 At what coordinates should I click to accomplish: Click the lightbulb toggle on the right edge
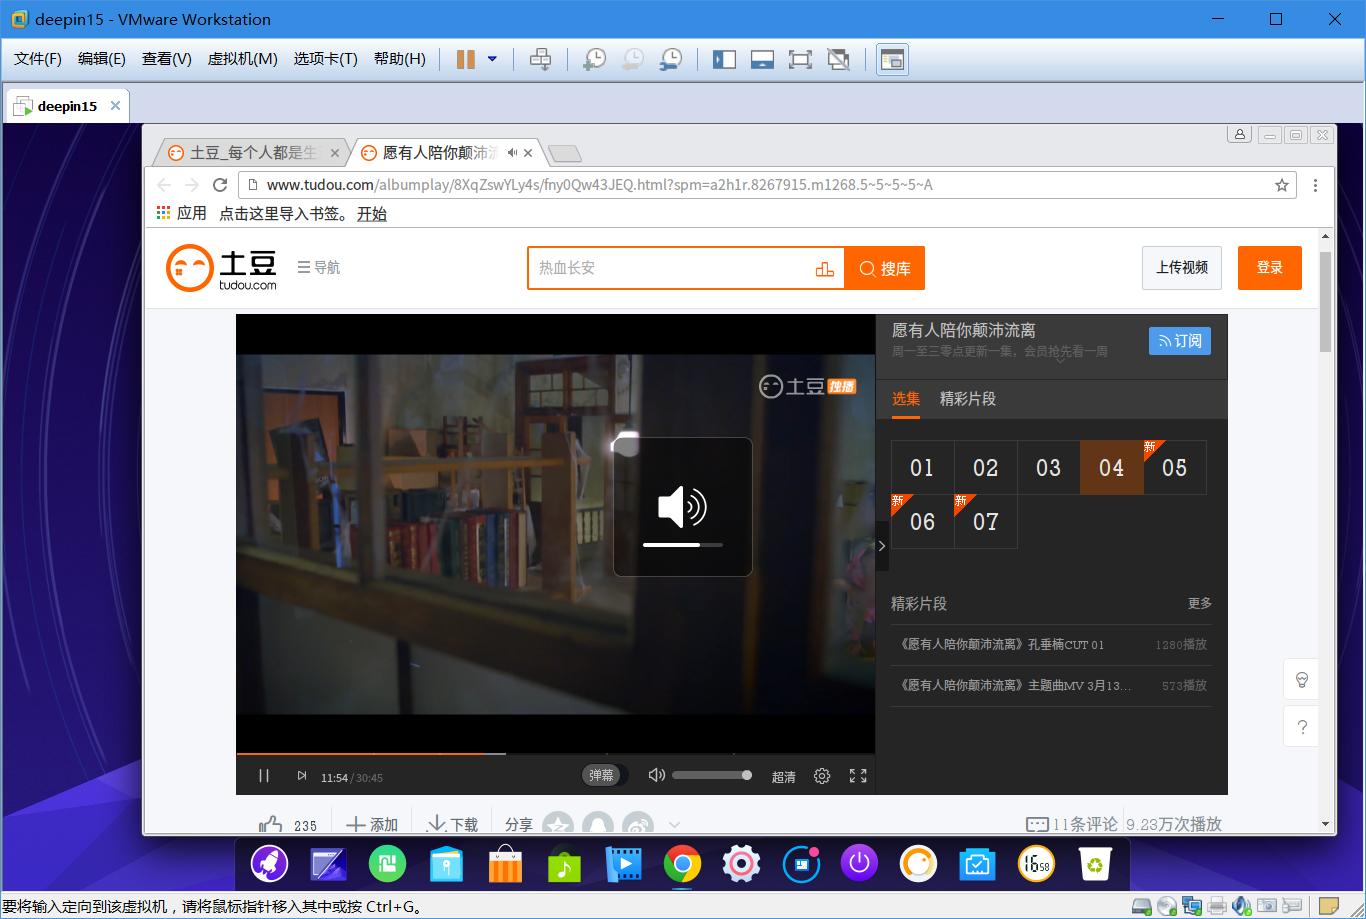click(x=1301, y=679)
